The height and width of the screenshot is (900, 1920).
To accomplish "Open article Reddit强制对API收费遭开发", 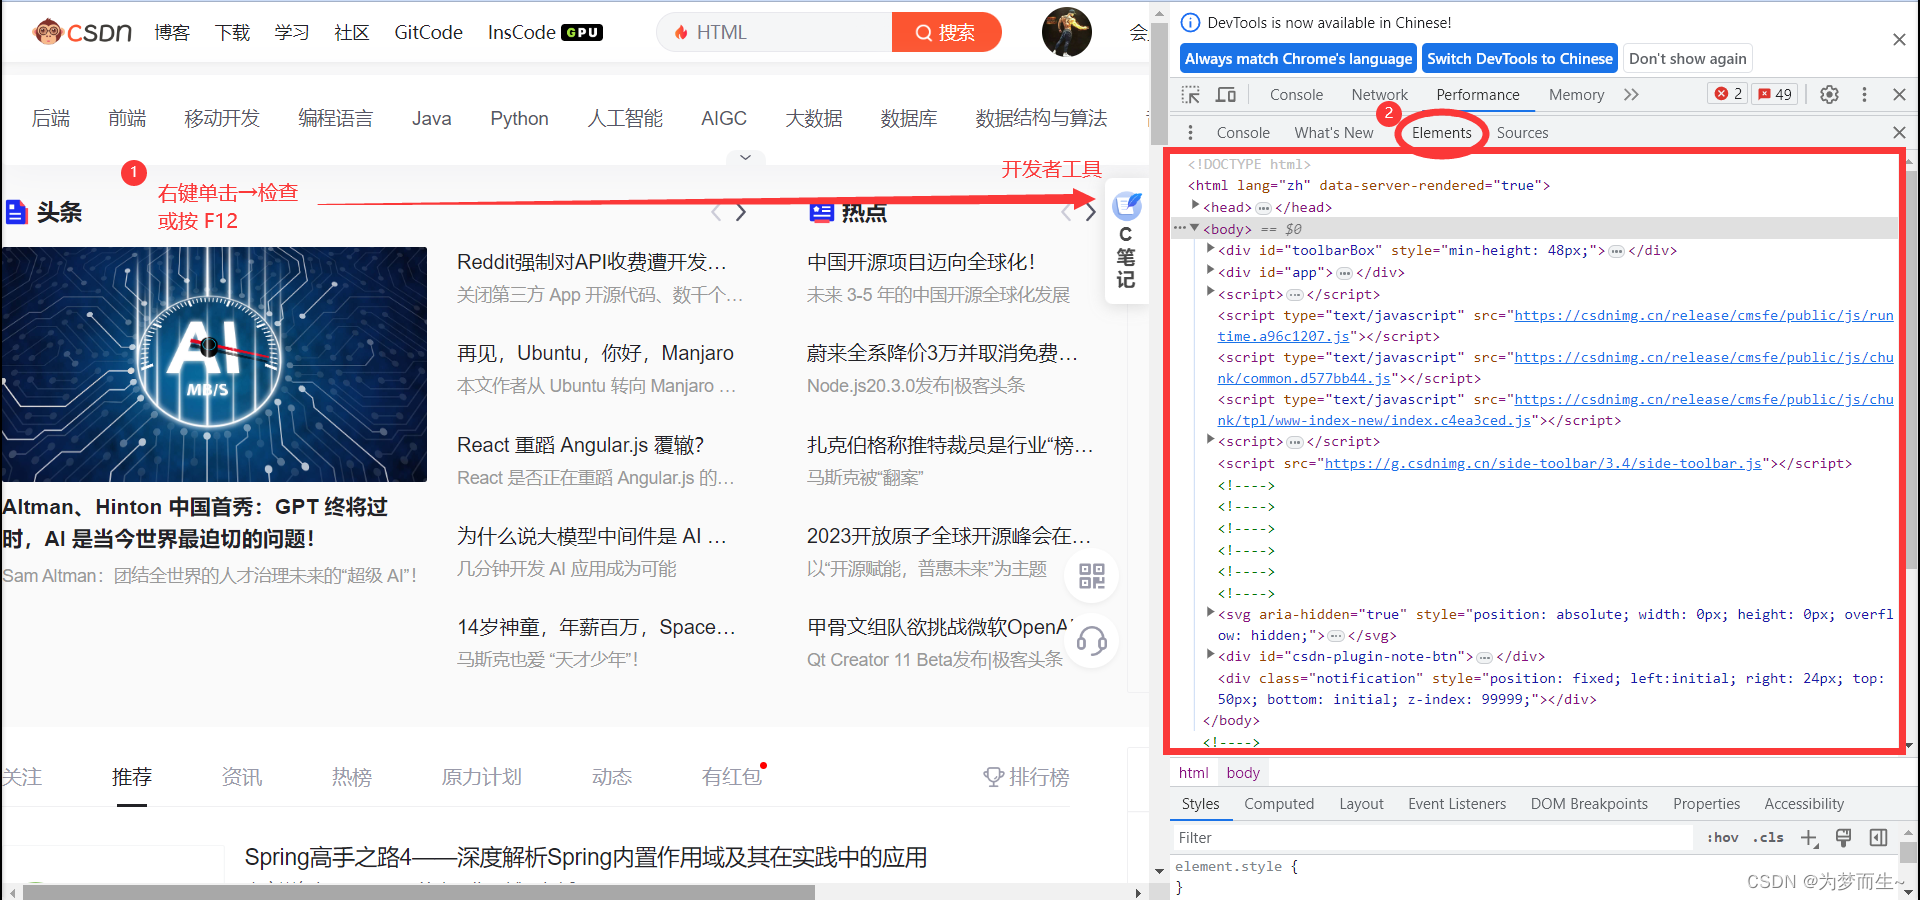I will (x=592, y=262).
